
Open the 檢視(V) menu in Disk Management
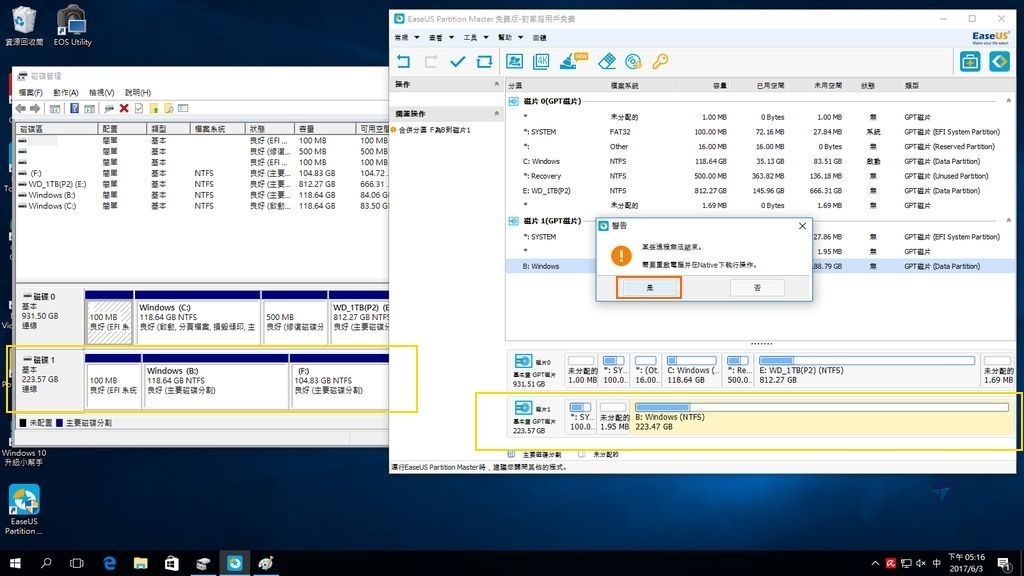(101, 92)
